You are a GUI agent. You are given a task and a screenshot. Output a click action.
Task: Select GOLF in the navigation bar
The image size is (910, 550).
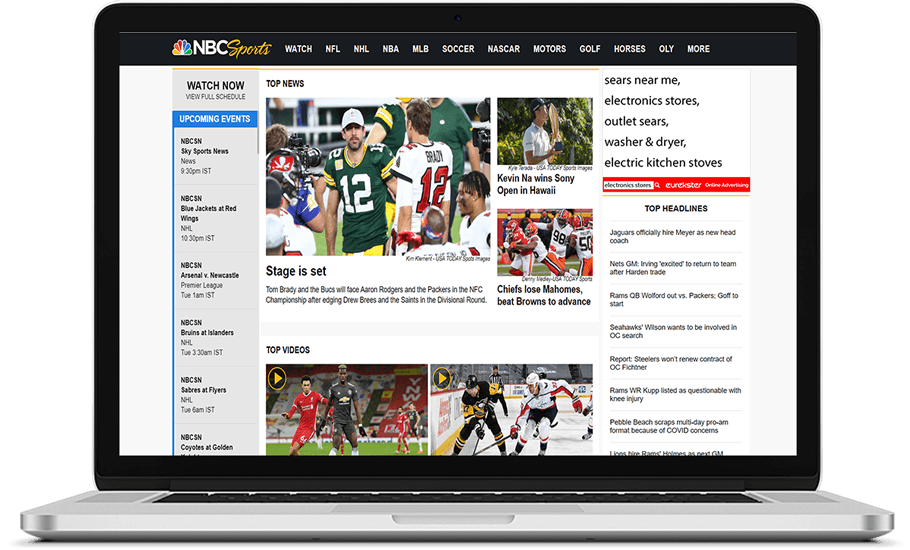[590, 49]
